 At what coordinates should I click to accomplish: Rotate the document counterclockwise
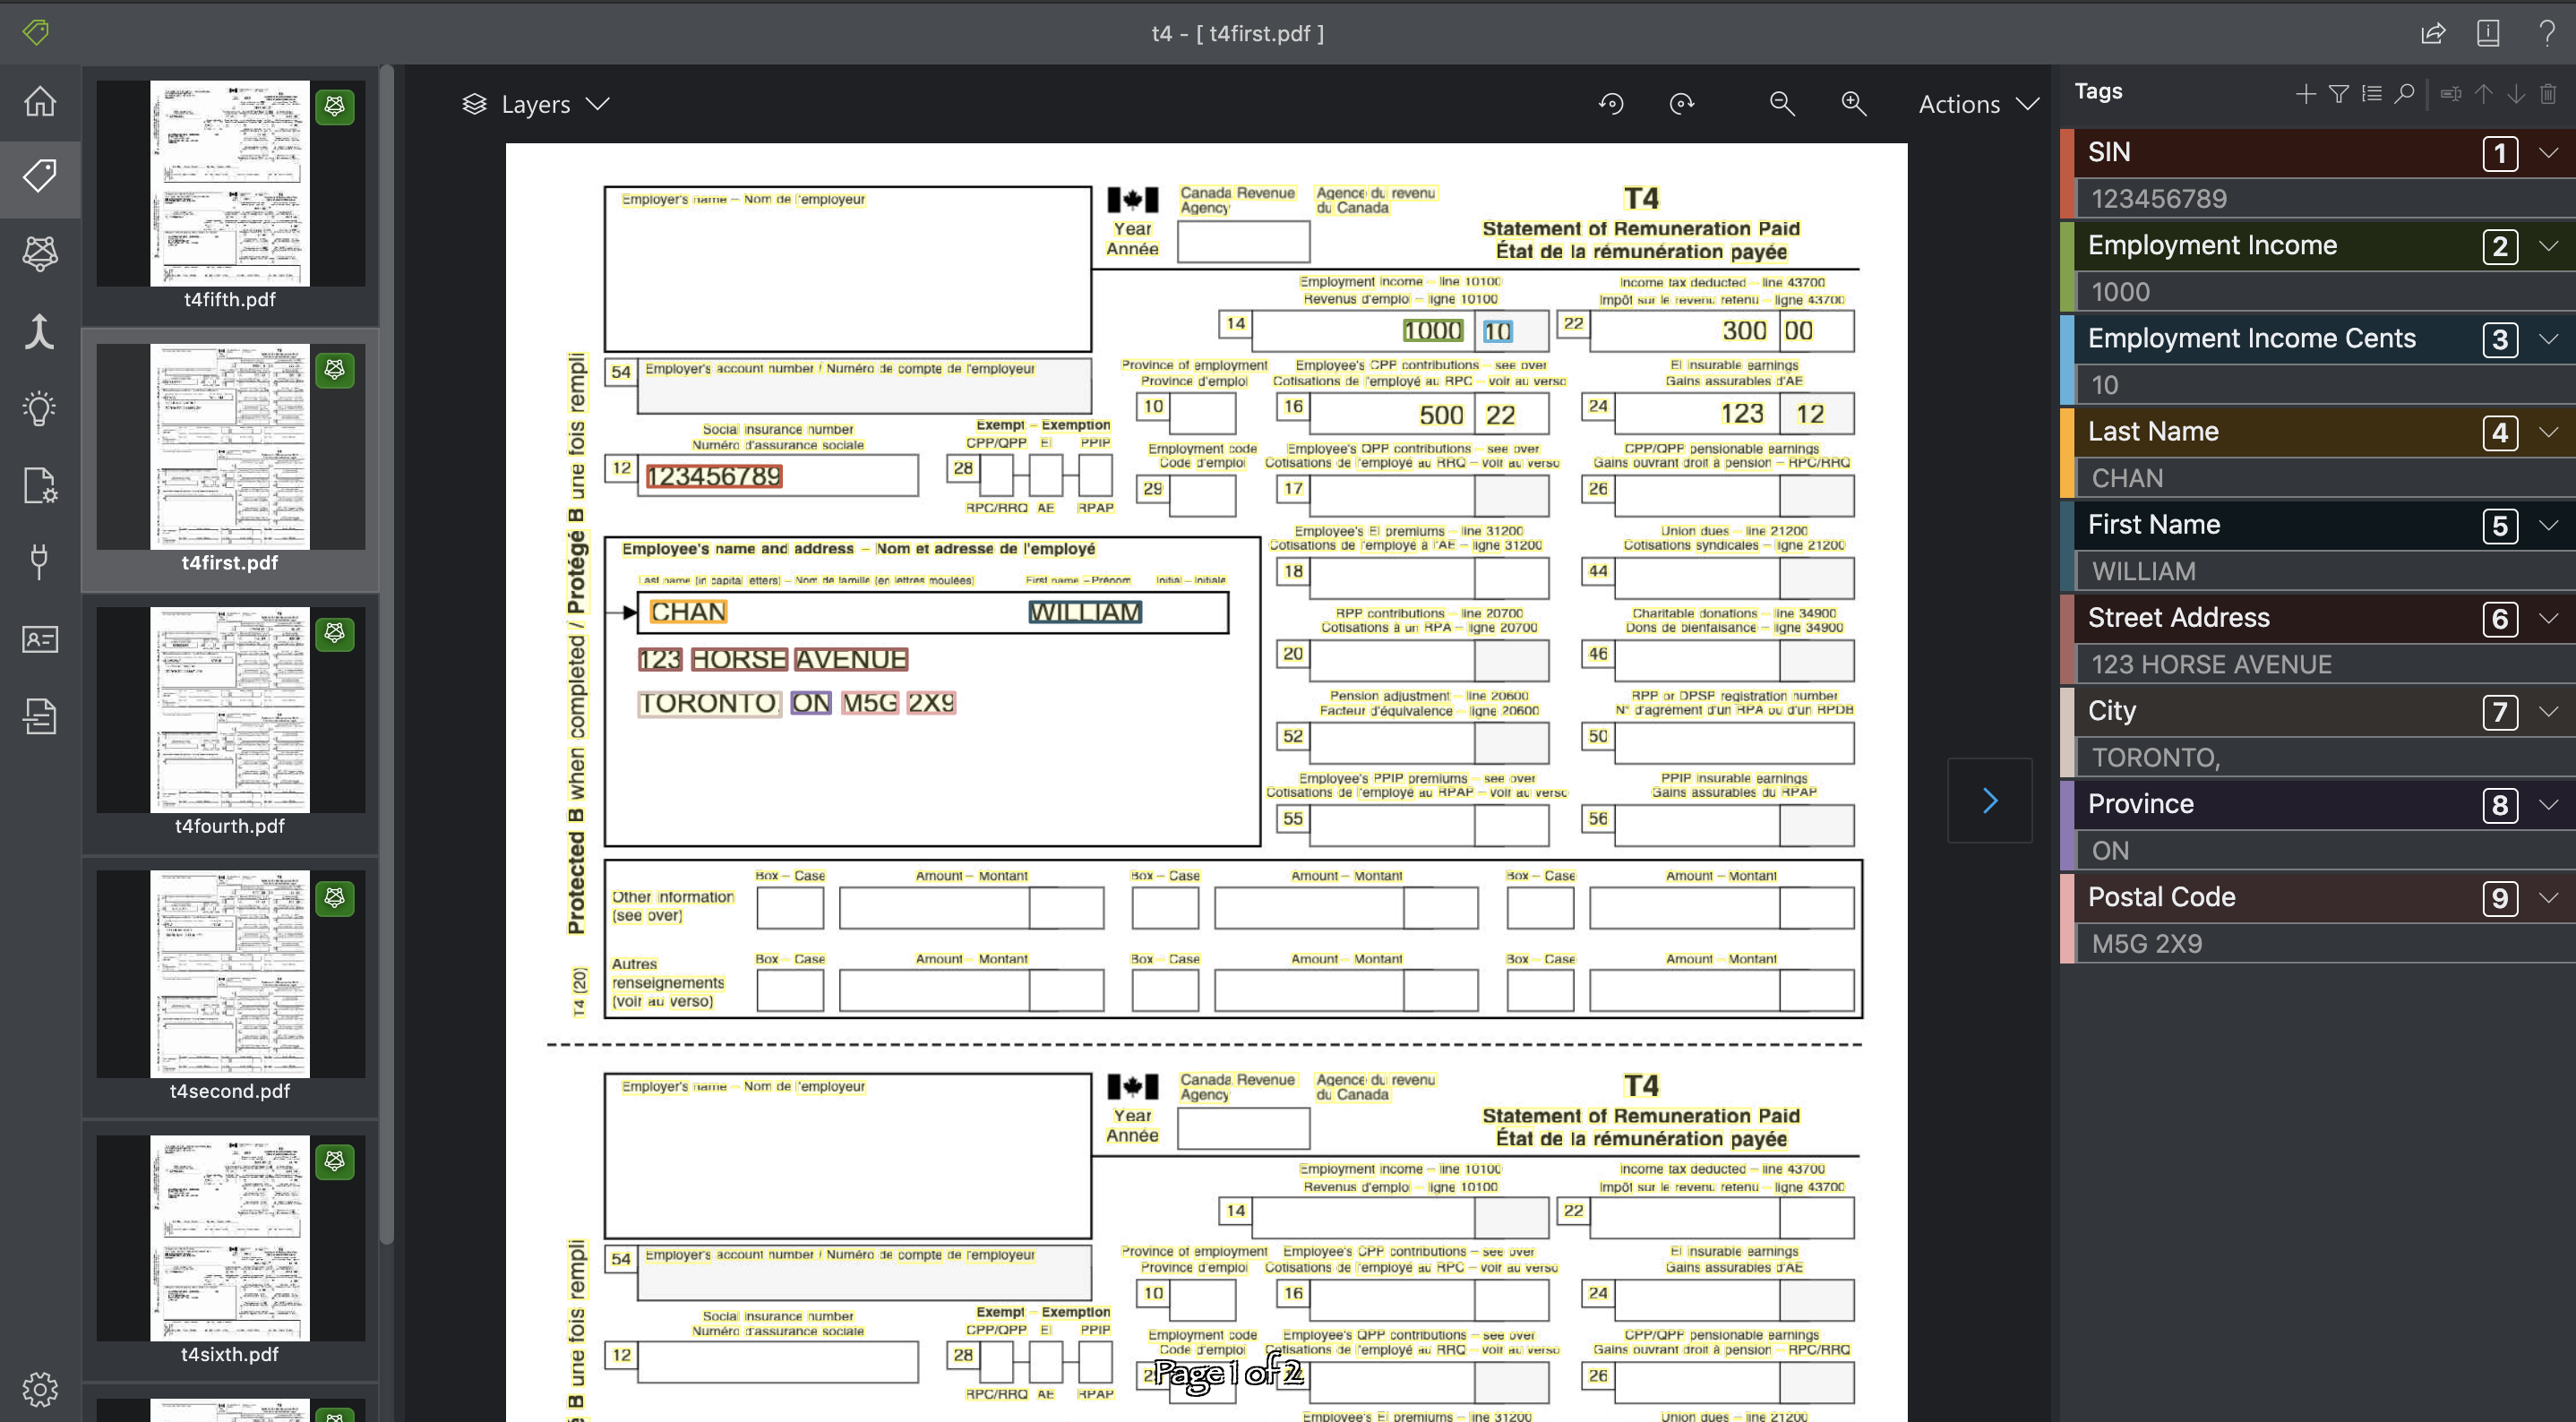tap(1611, 104)
